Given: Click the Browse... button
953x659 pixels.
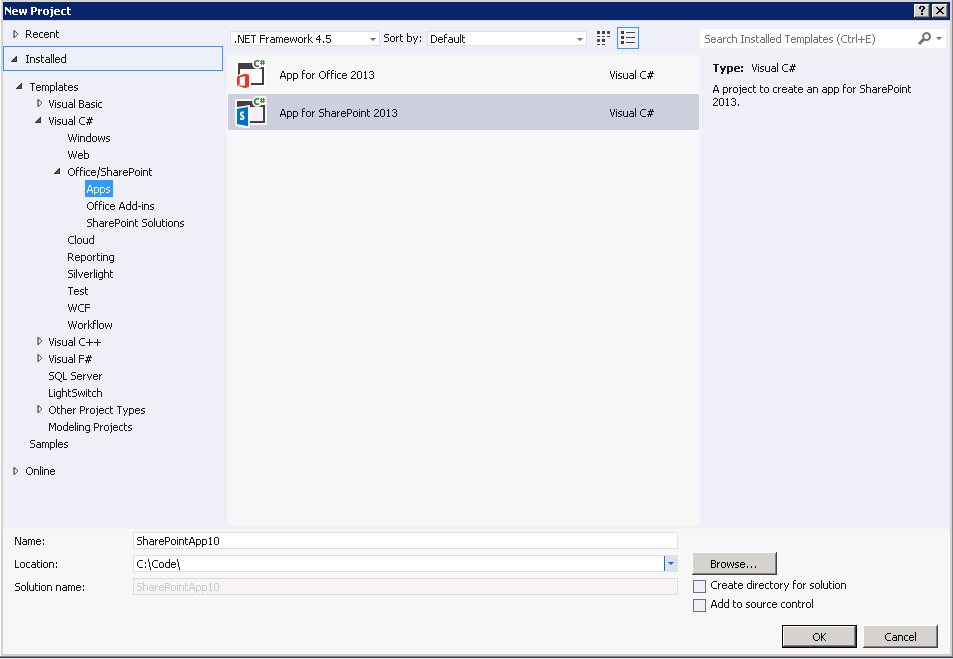Looking at the screenshot, I should tap(734, 564).
